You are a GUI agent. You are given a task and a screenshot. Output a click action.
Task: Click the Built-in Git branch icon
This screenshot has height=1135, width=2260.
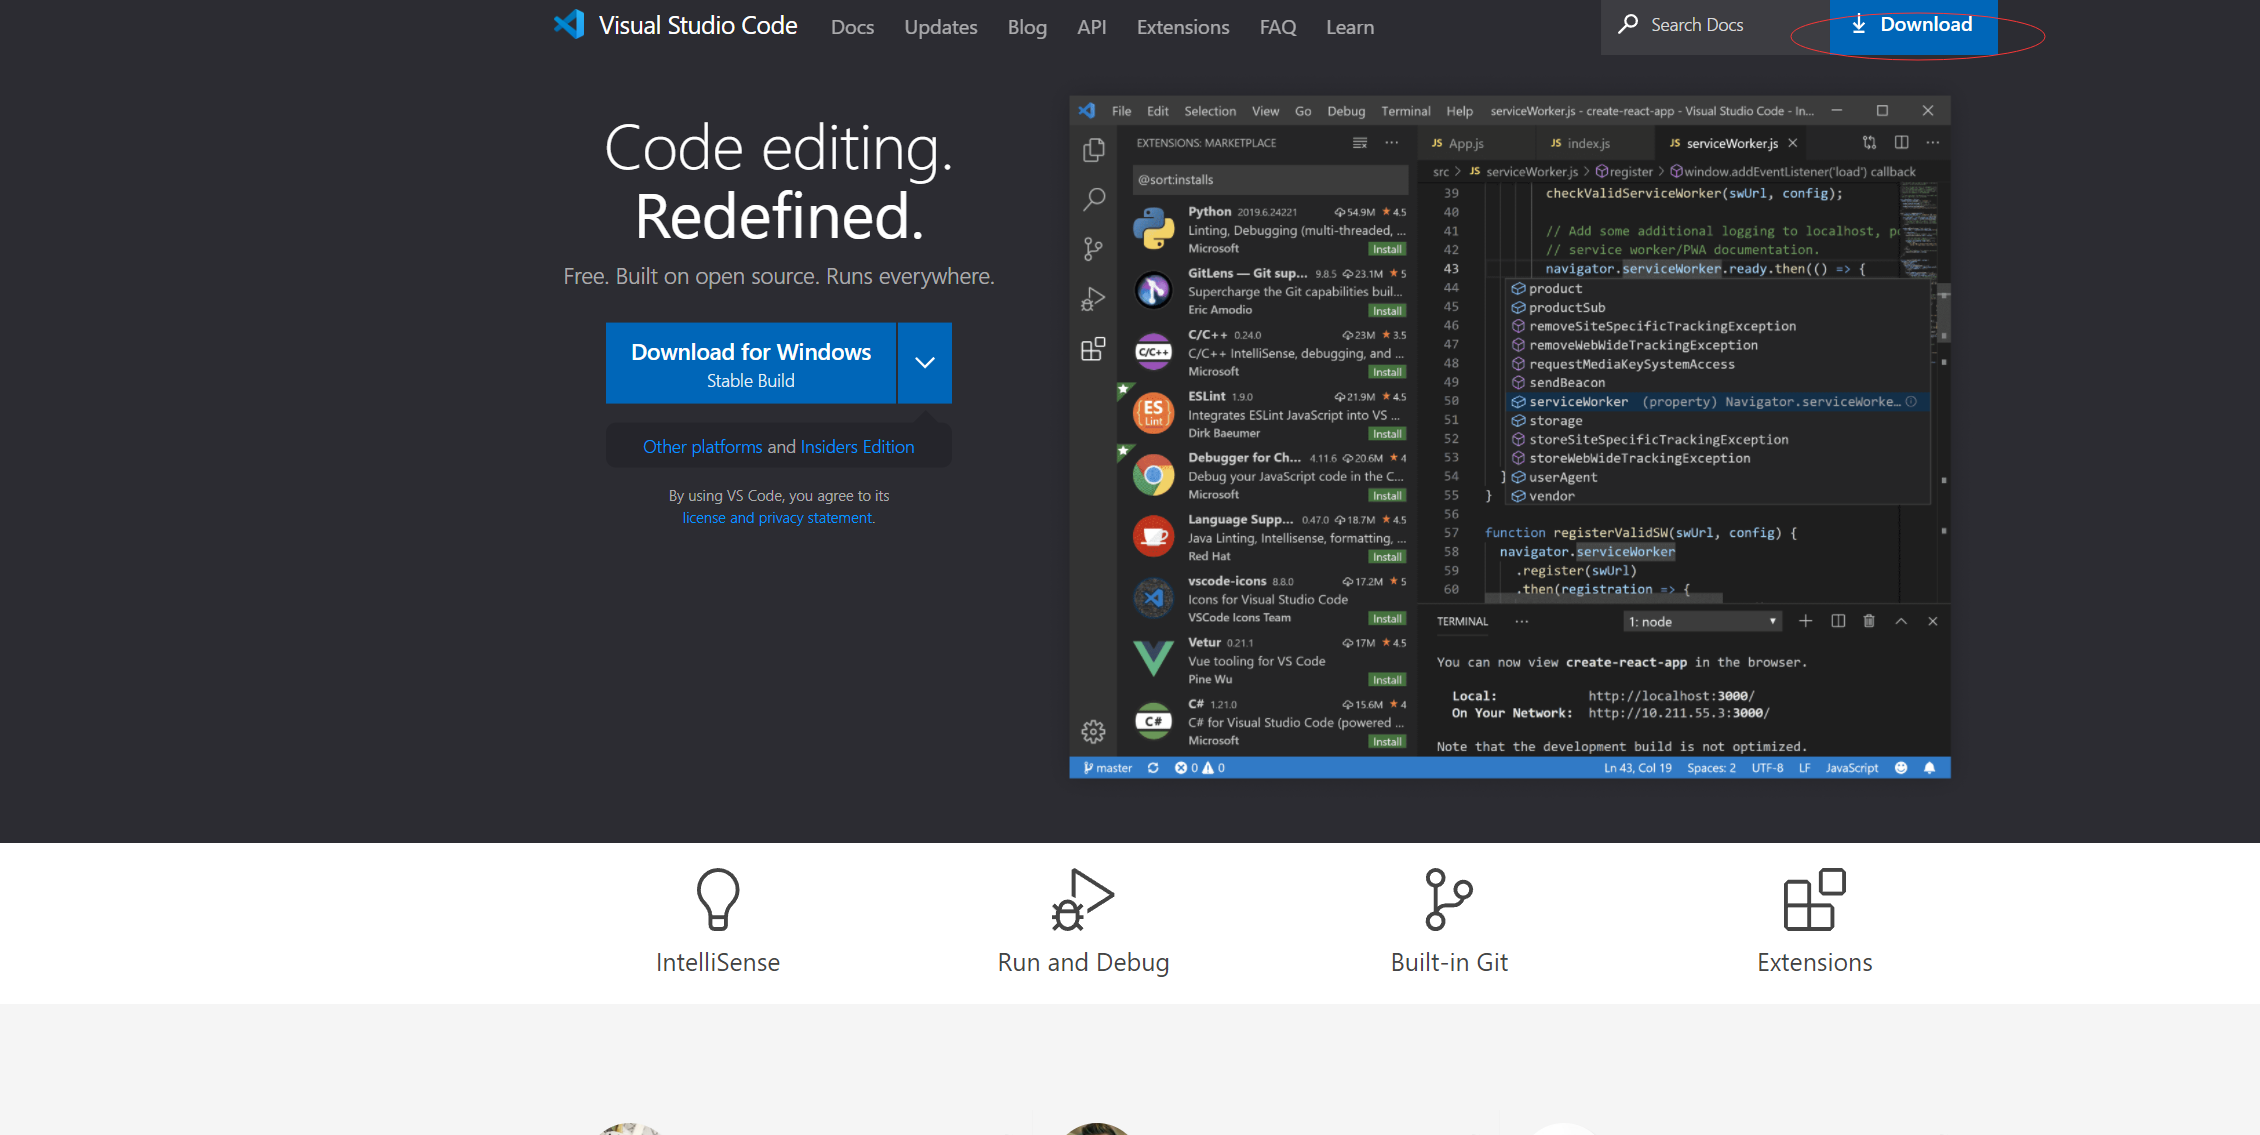point(1448,899)
